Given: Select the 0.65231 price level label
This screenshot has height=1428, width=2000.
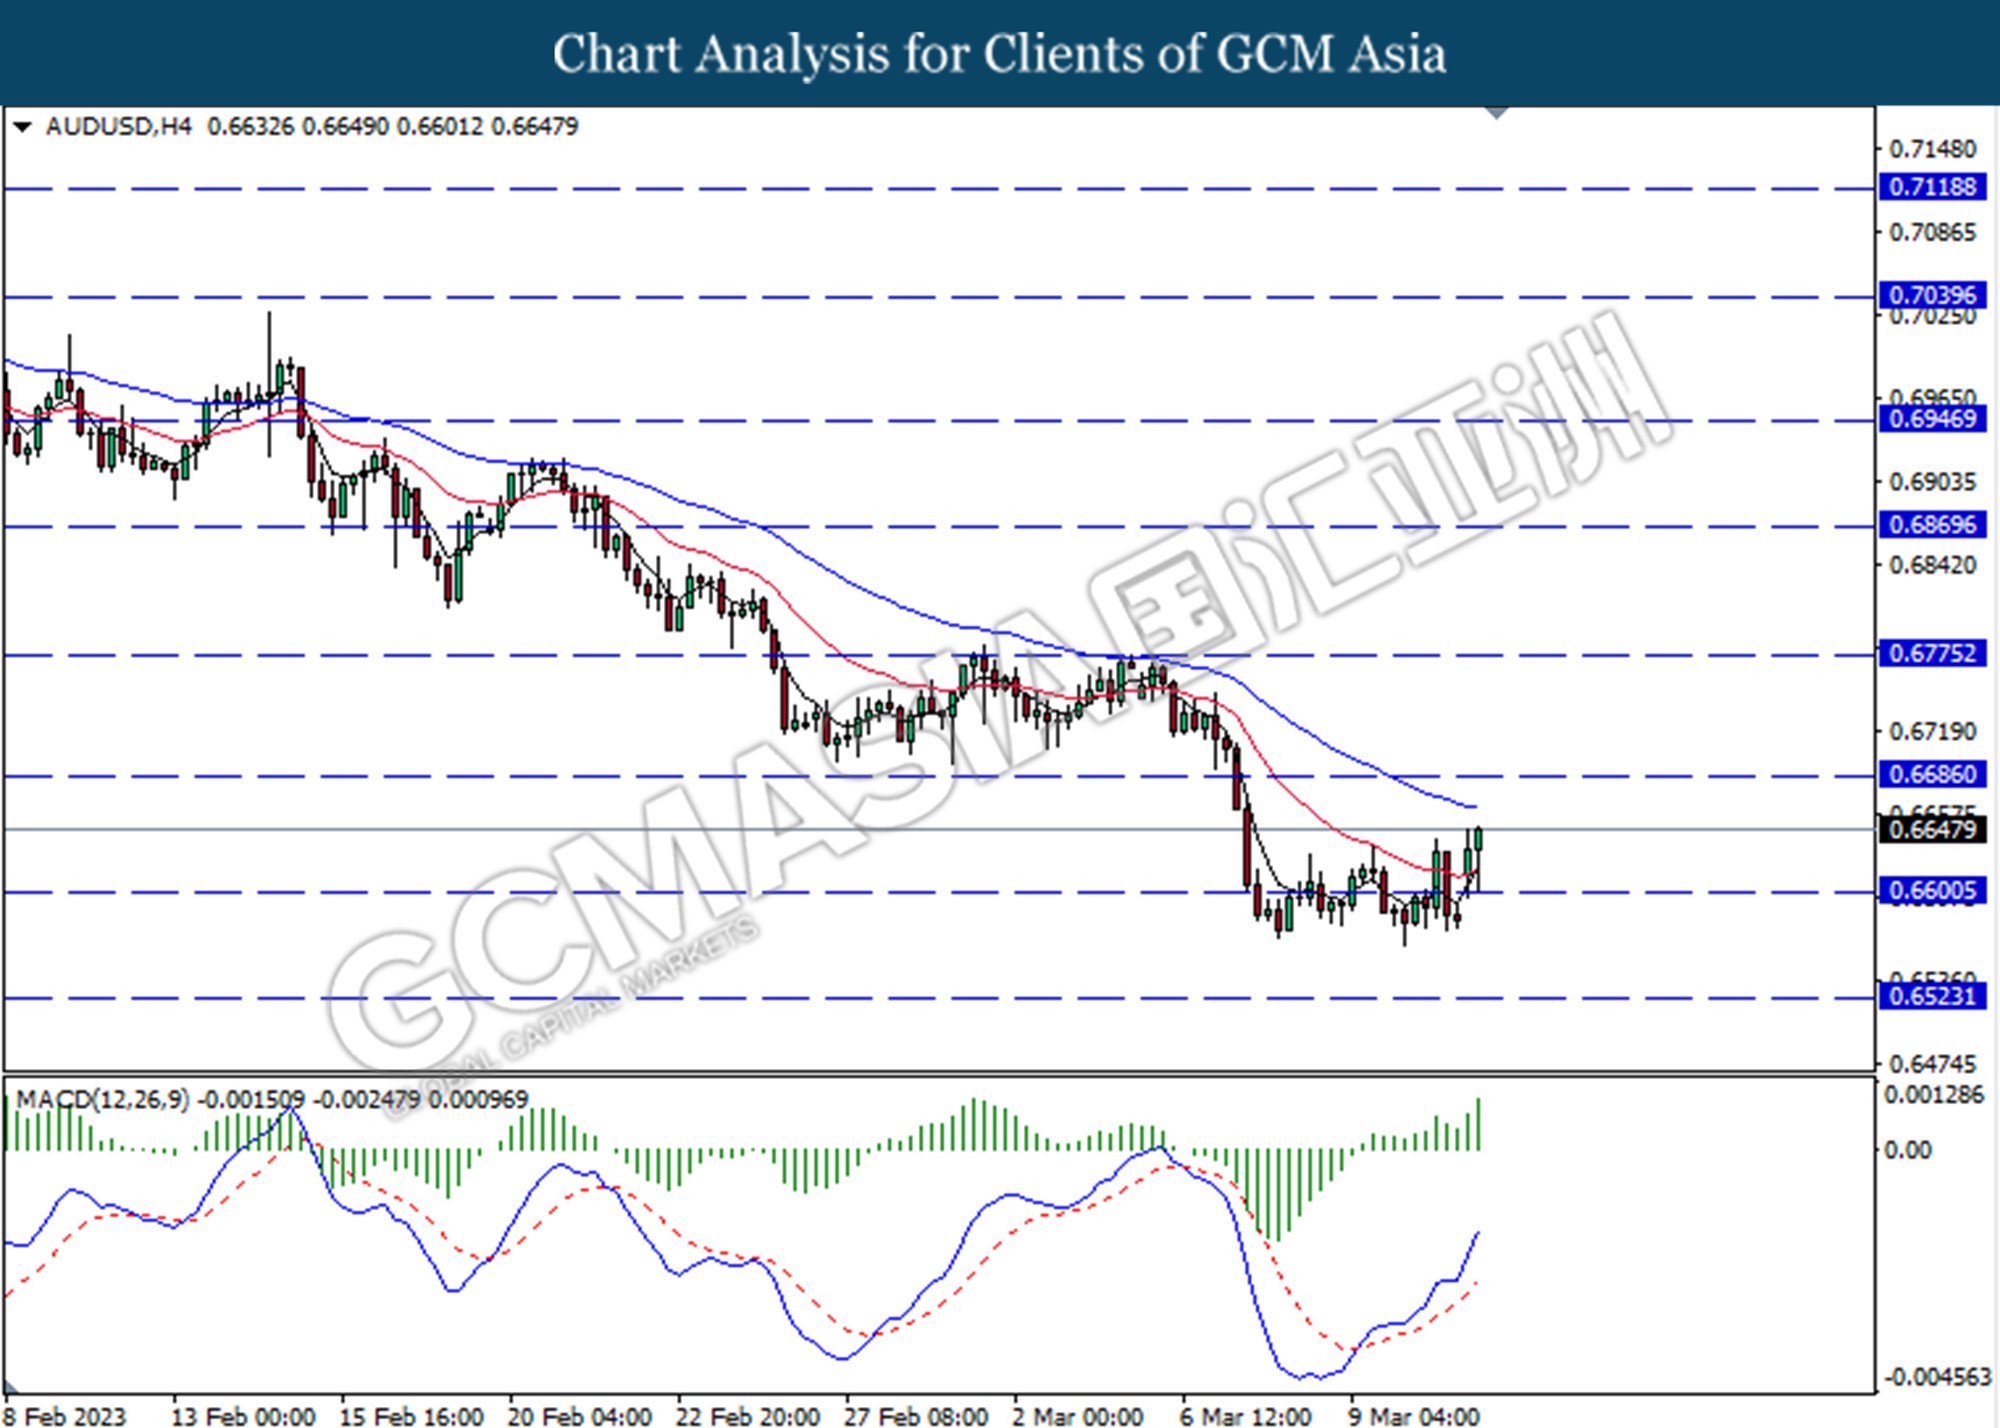Looking at the screenshot, I should tap(1932, 996).
